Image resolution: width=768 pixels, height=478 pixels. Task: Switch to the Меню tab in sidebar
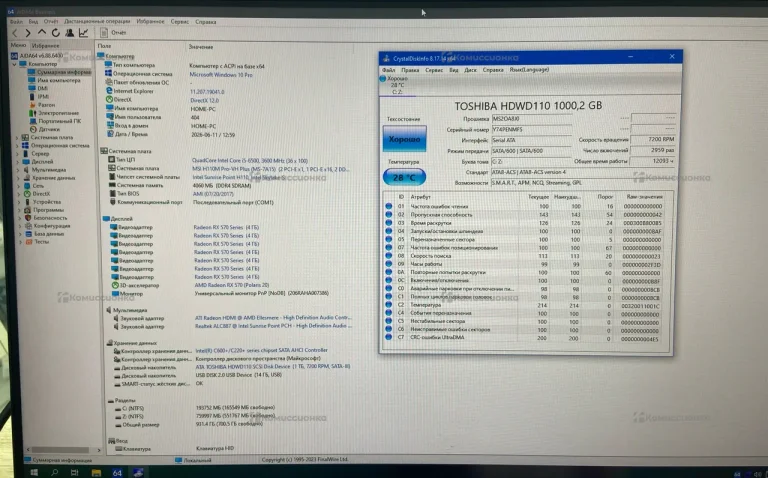pyautogui.click(x=18, y=45)
